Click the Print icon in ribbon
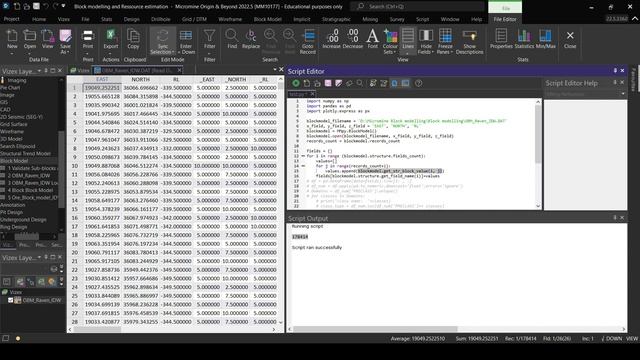Viewport: 640px width, 360px height. (88, 40)
